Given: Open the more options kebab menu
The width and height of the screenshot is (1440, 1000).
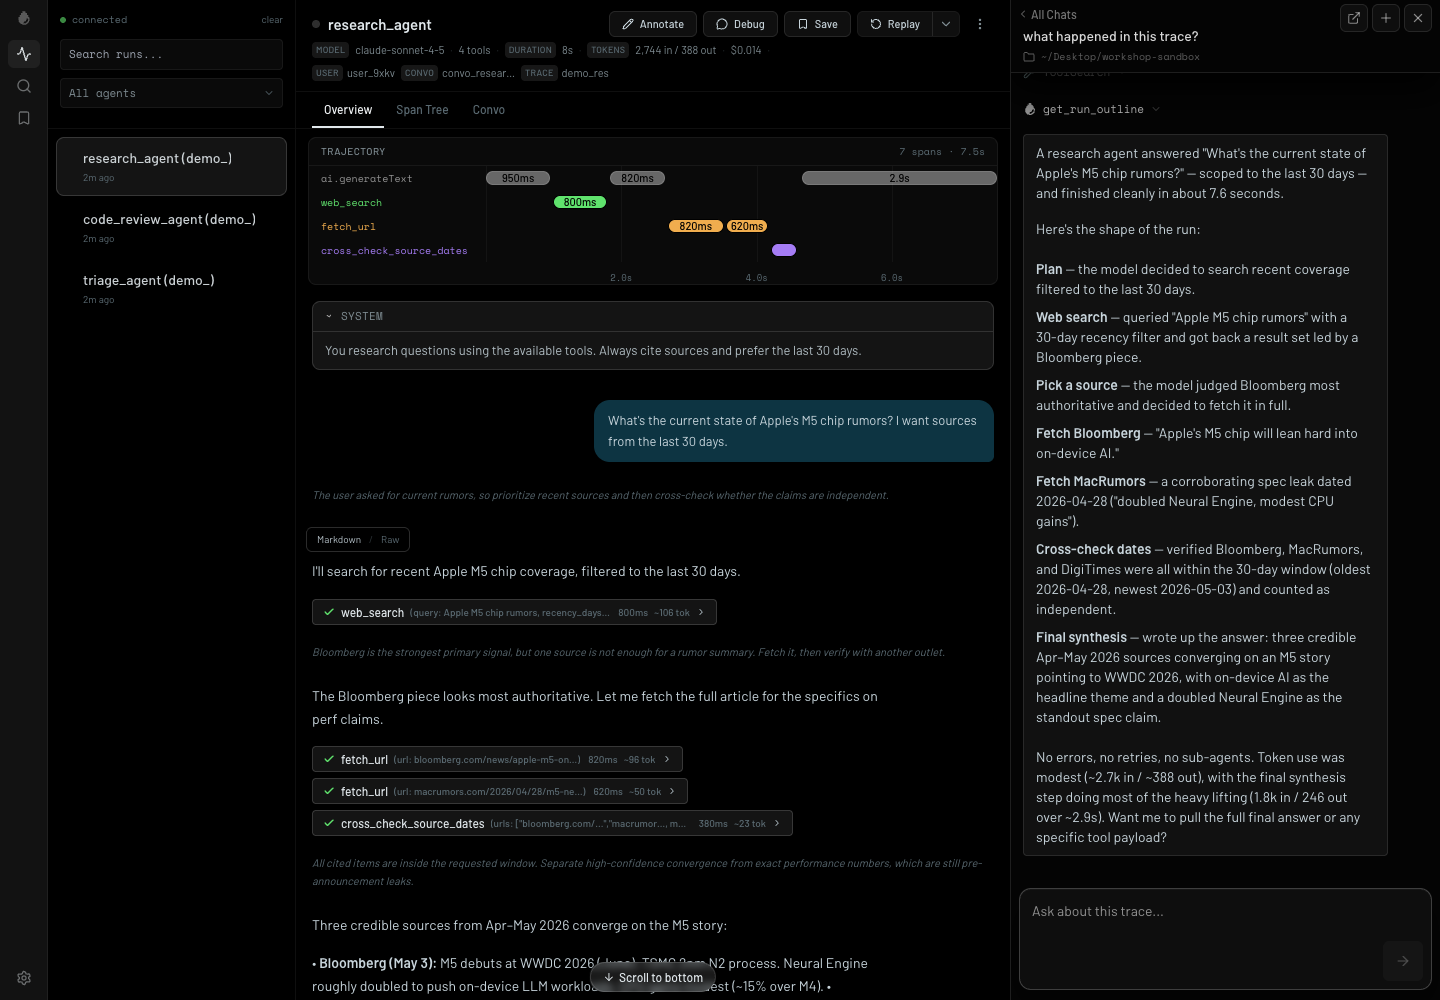Looking at the screenshot, I should 980,24.
